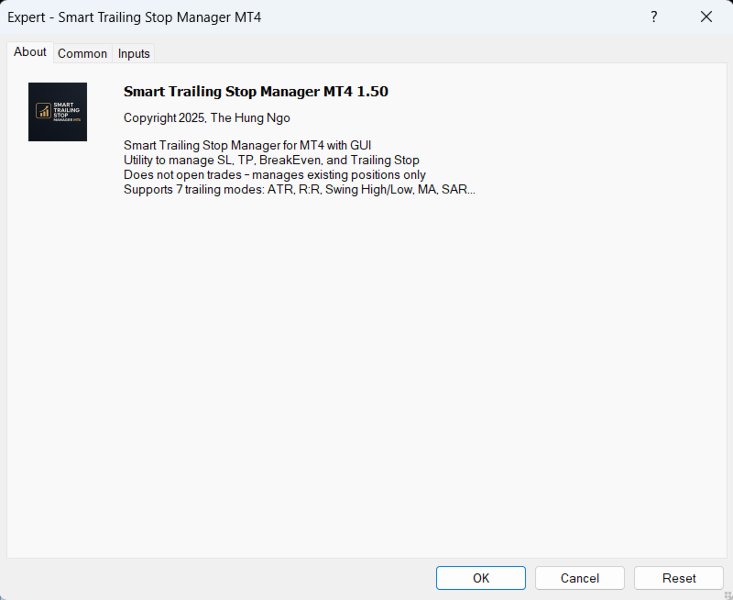The image size is (733, 600).
Task: Click the 'Supports 7 trailing modes' line
Action: 299,189
